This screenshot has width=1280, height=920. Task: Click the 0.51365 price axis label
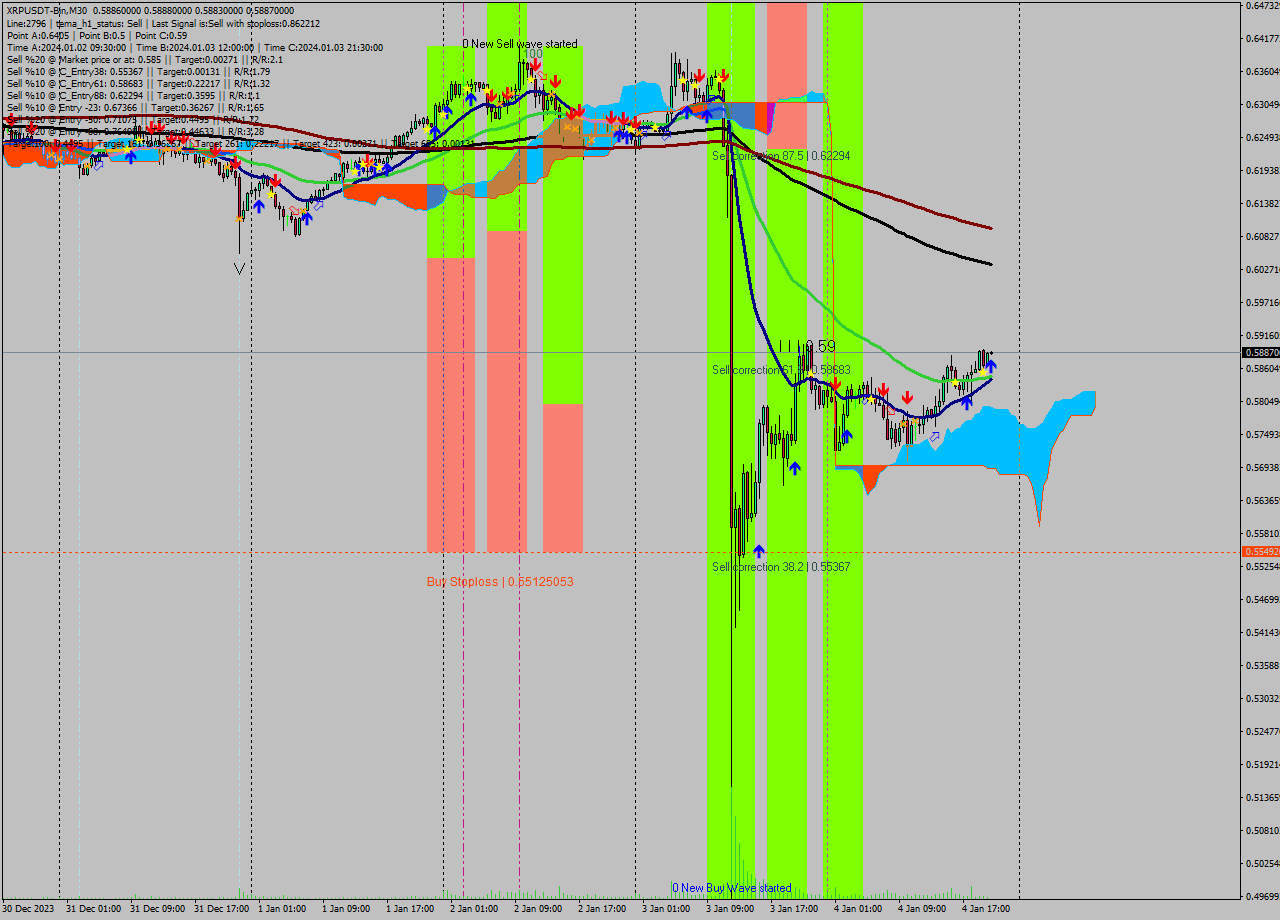1262,798
